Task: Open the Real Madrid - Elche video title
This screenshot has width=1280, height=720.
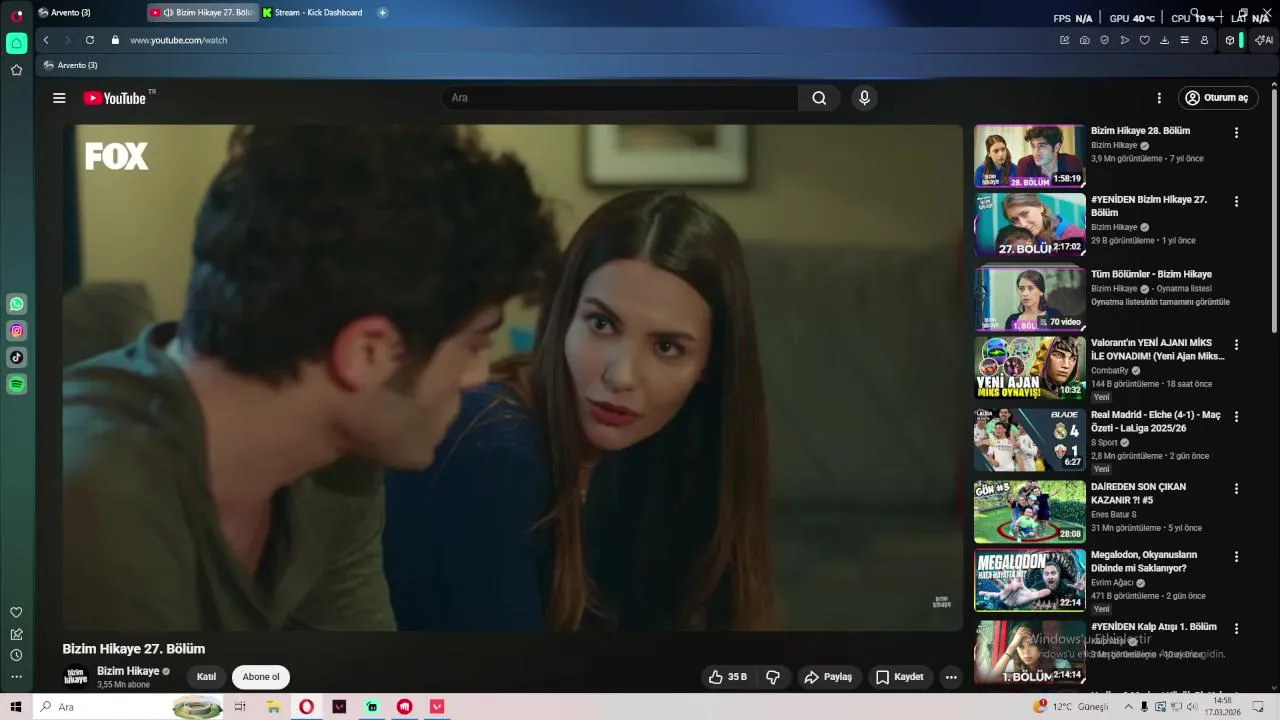Action: click(1155, 421)
